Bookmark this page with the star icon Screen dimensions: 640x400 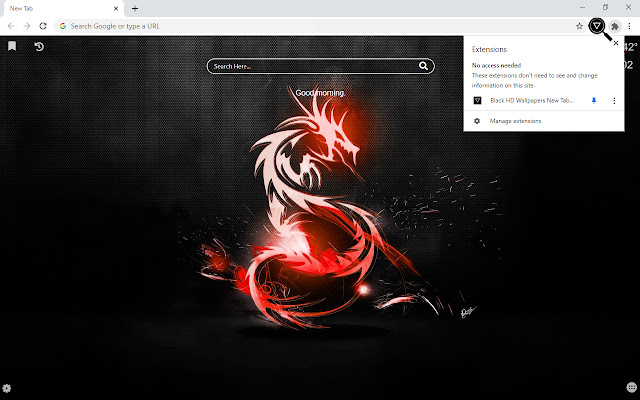(x=579, y=26)
